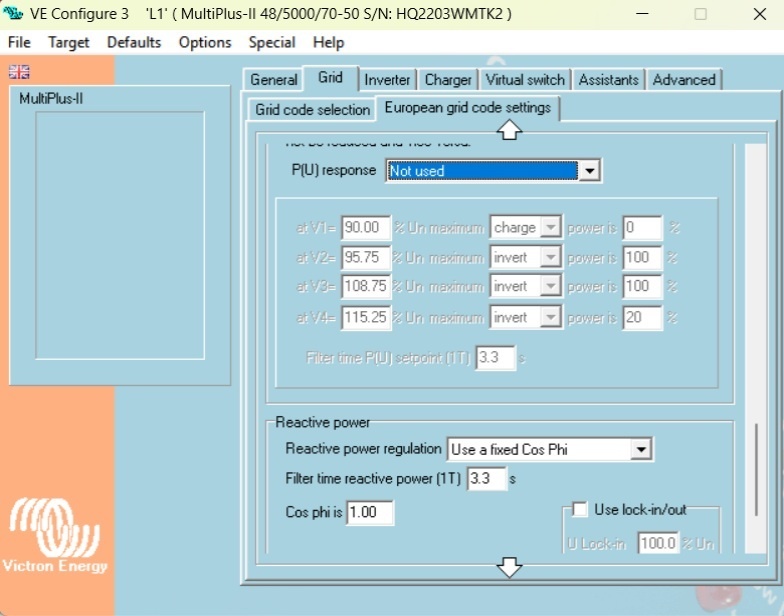The height and width of the screenshot is (616, 784).
Task: Open the V2 invert mode dropdown
Action: (x=550, y=258)
